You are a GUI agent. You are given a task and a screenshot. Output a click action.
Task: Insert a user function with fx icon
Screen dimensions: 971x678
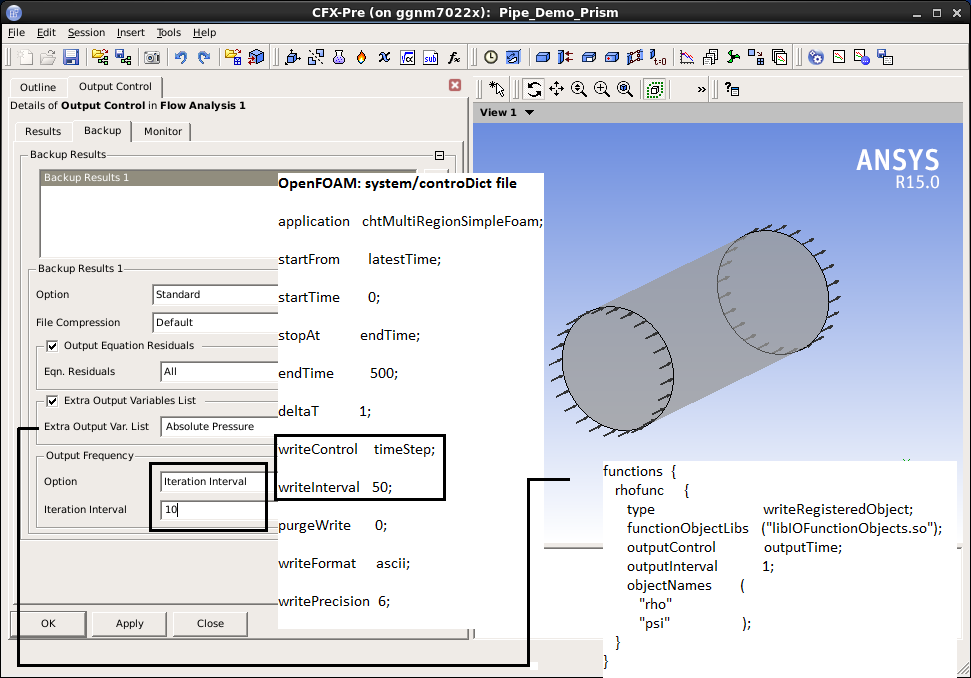point(454,58)
